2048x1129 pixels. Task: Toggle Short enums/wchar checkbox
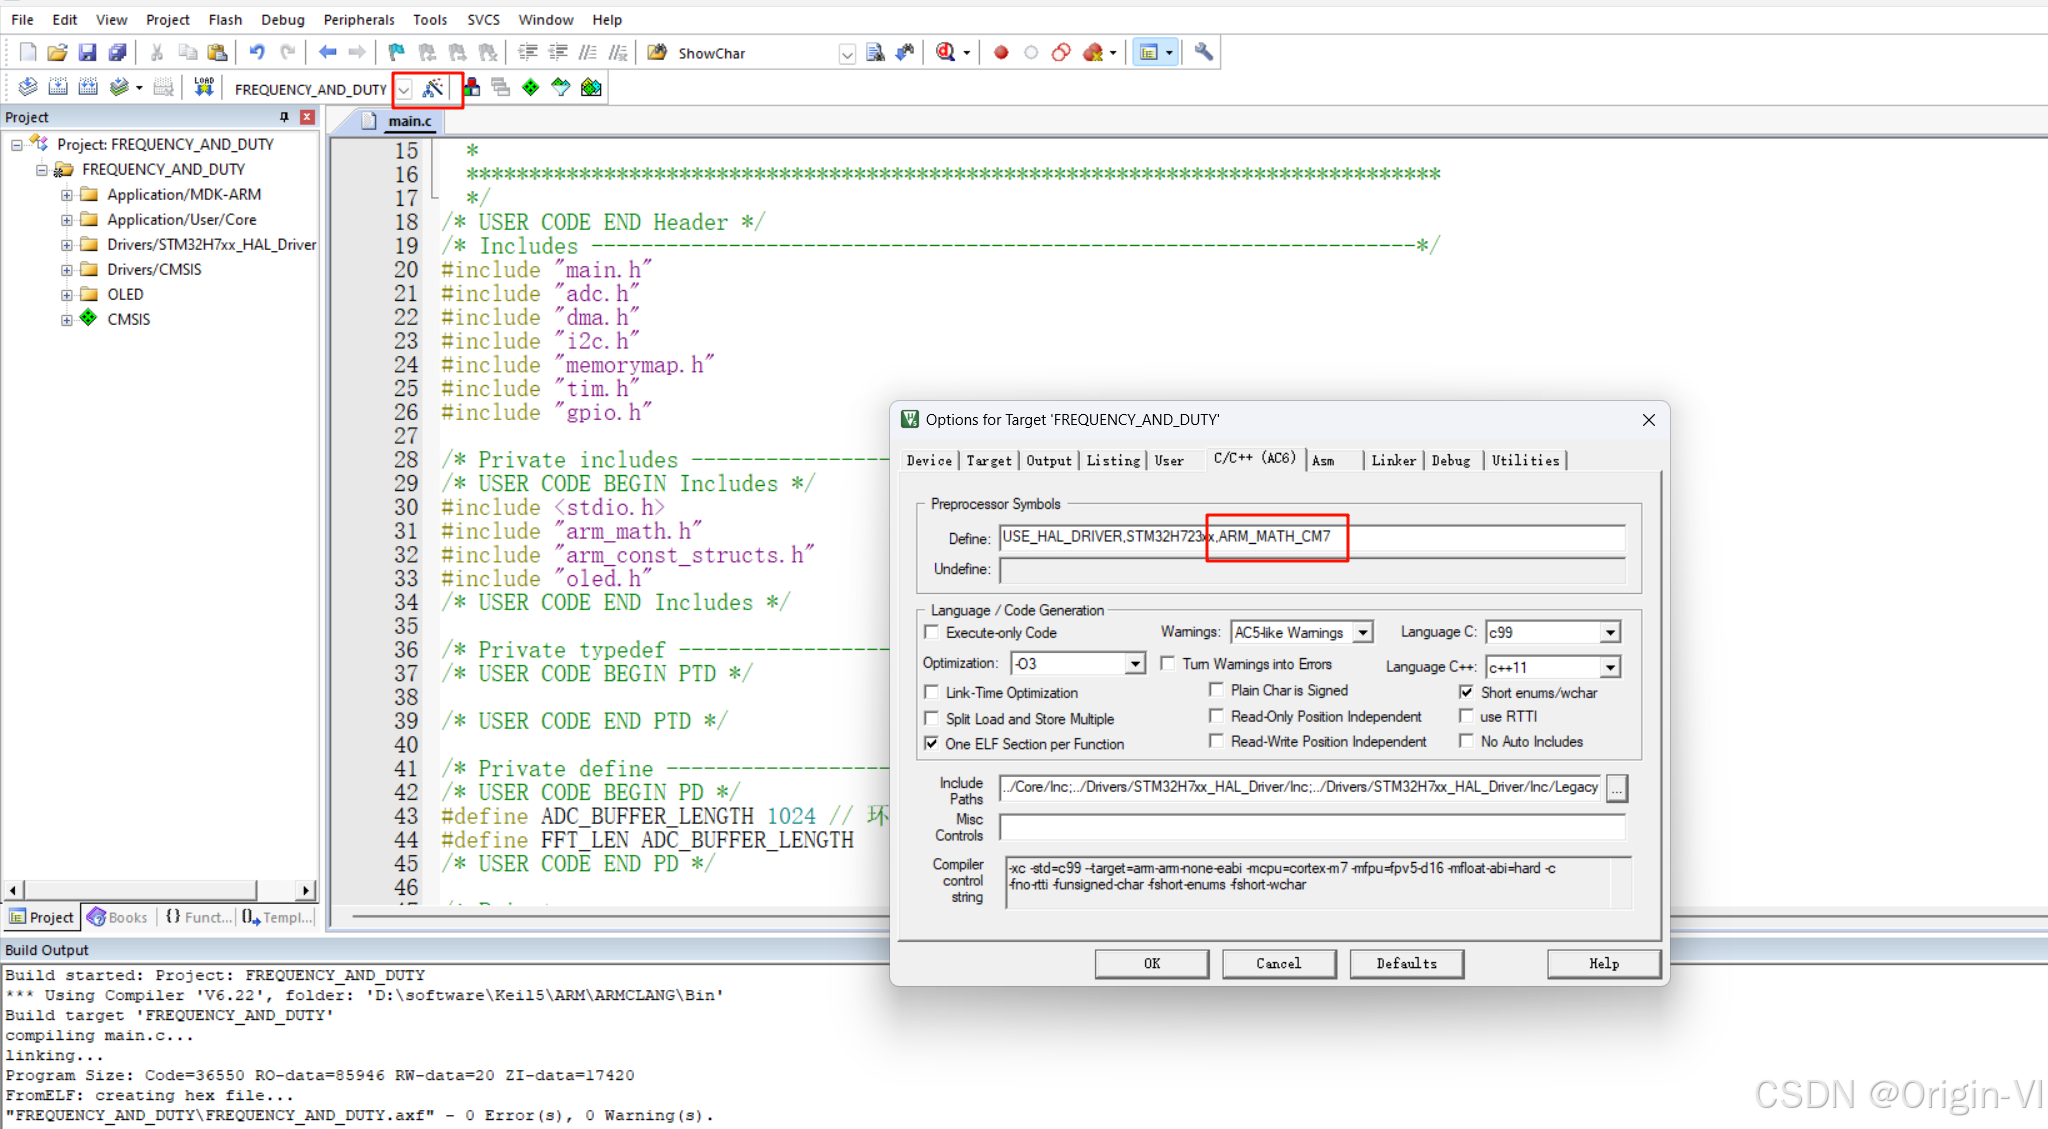tap(1466, 692)
